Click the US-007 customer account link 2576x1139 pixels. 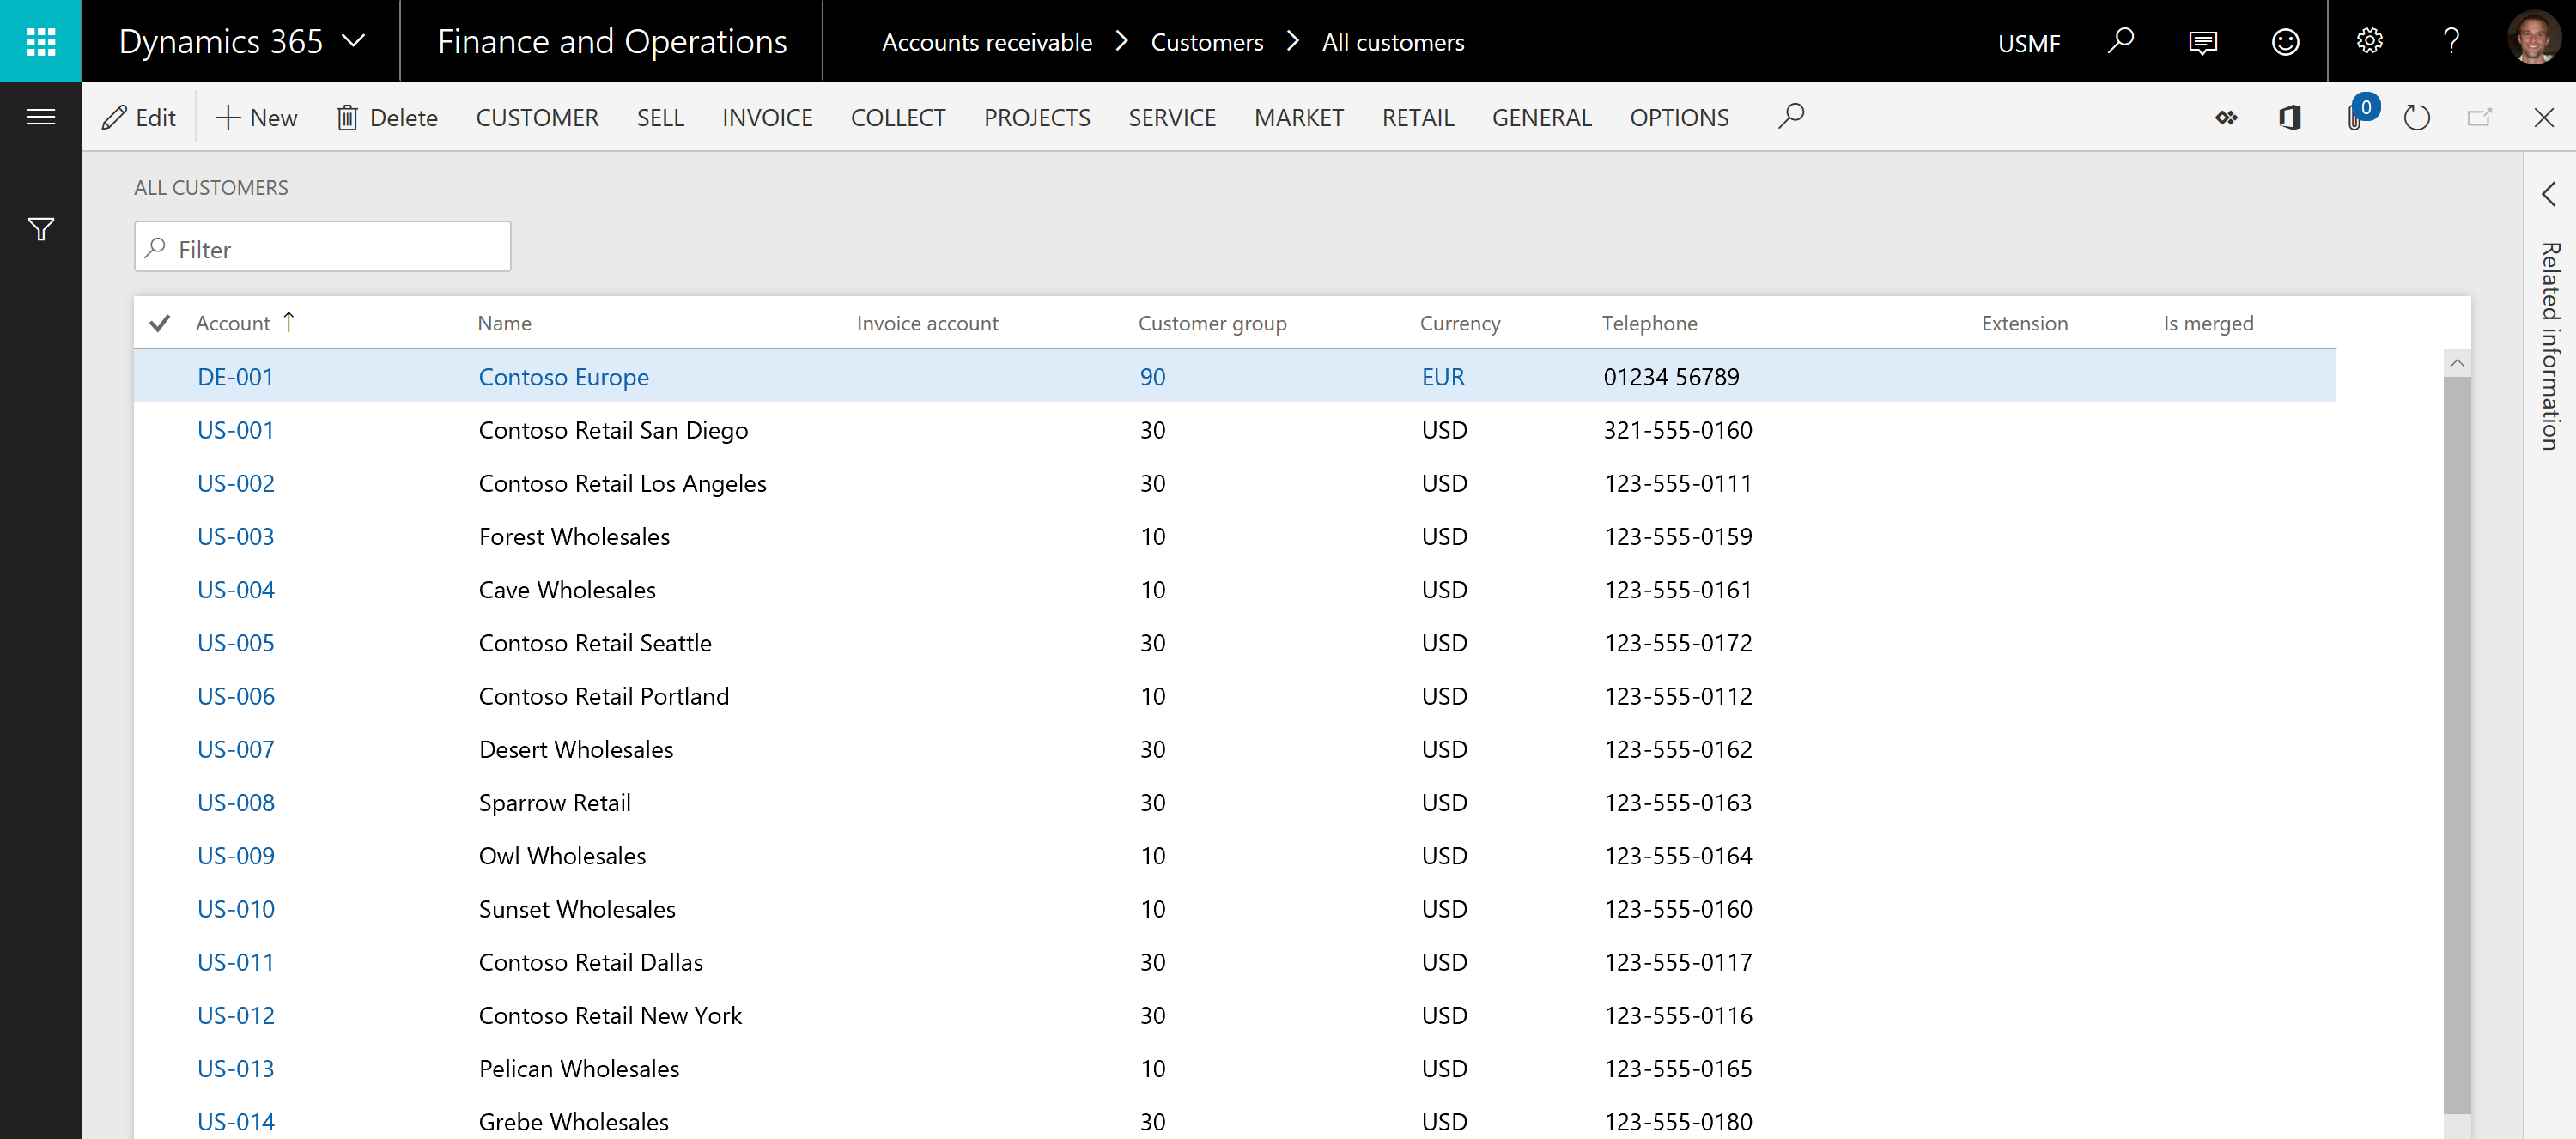point(235,750)
